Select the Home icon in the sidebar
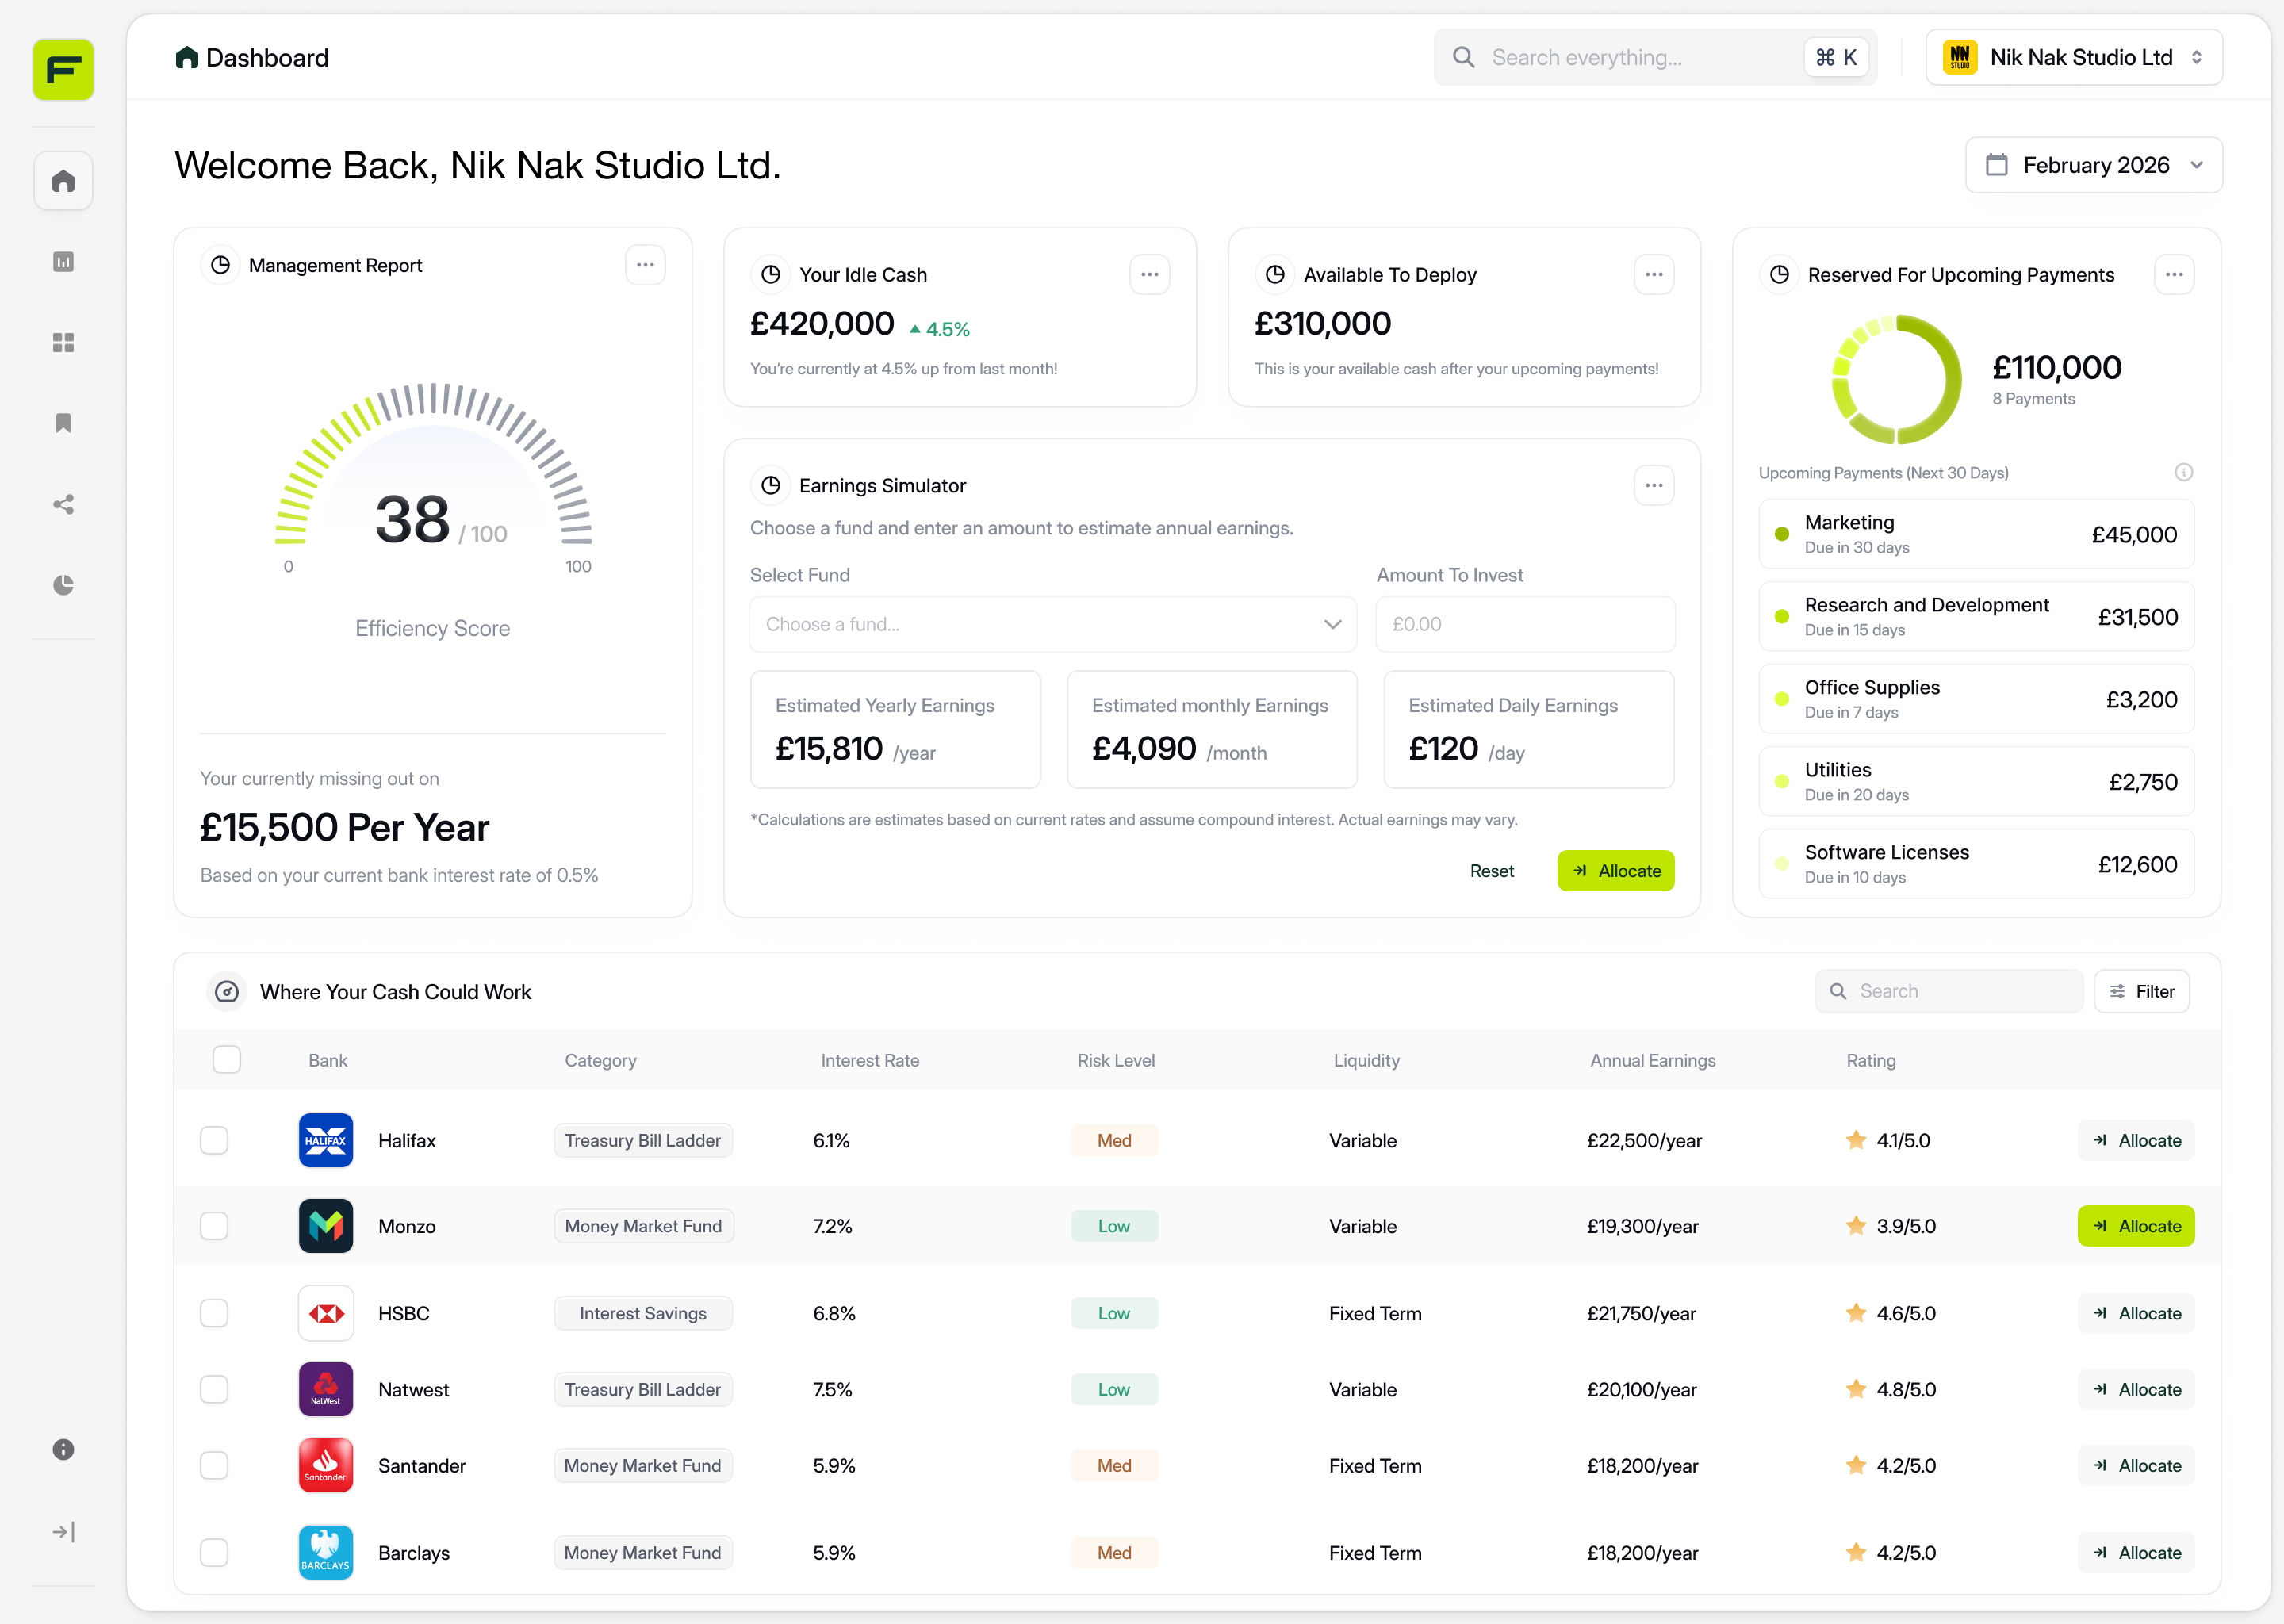This screenshot has width=2284, height=1624. [x=63, y=181]
